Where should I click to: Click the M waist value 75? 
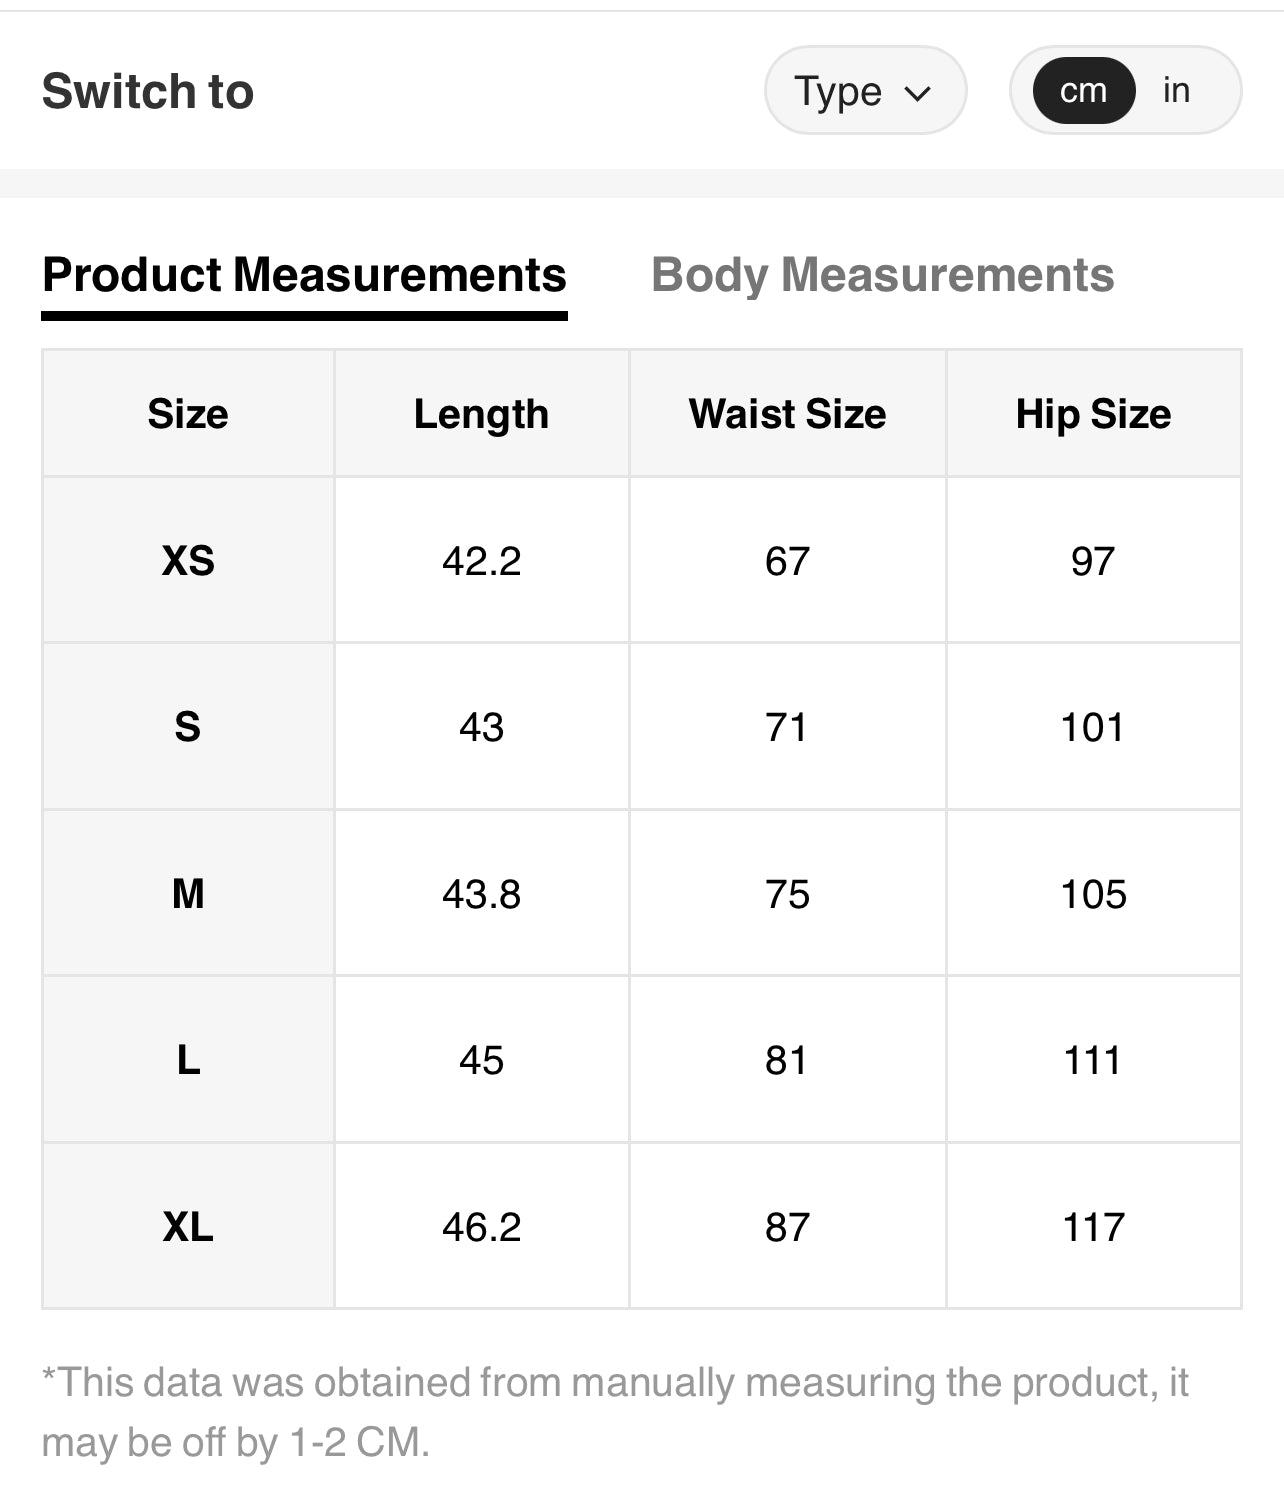click(787, 894)
